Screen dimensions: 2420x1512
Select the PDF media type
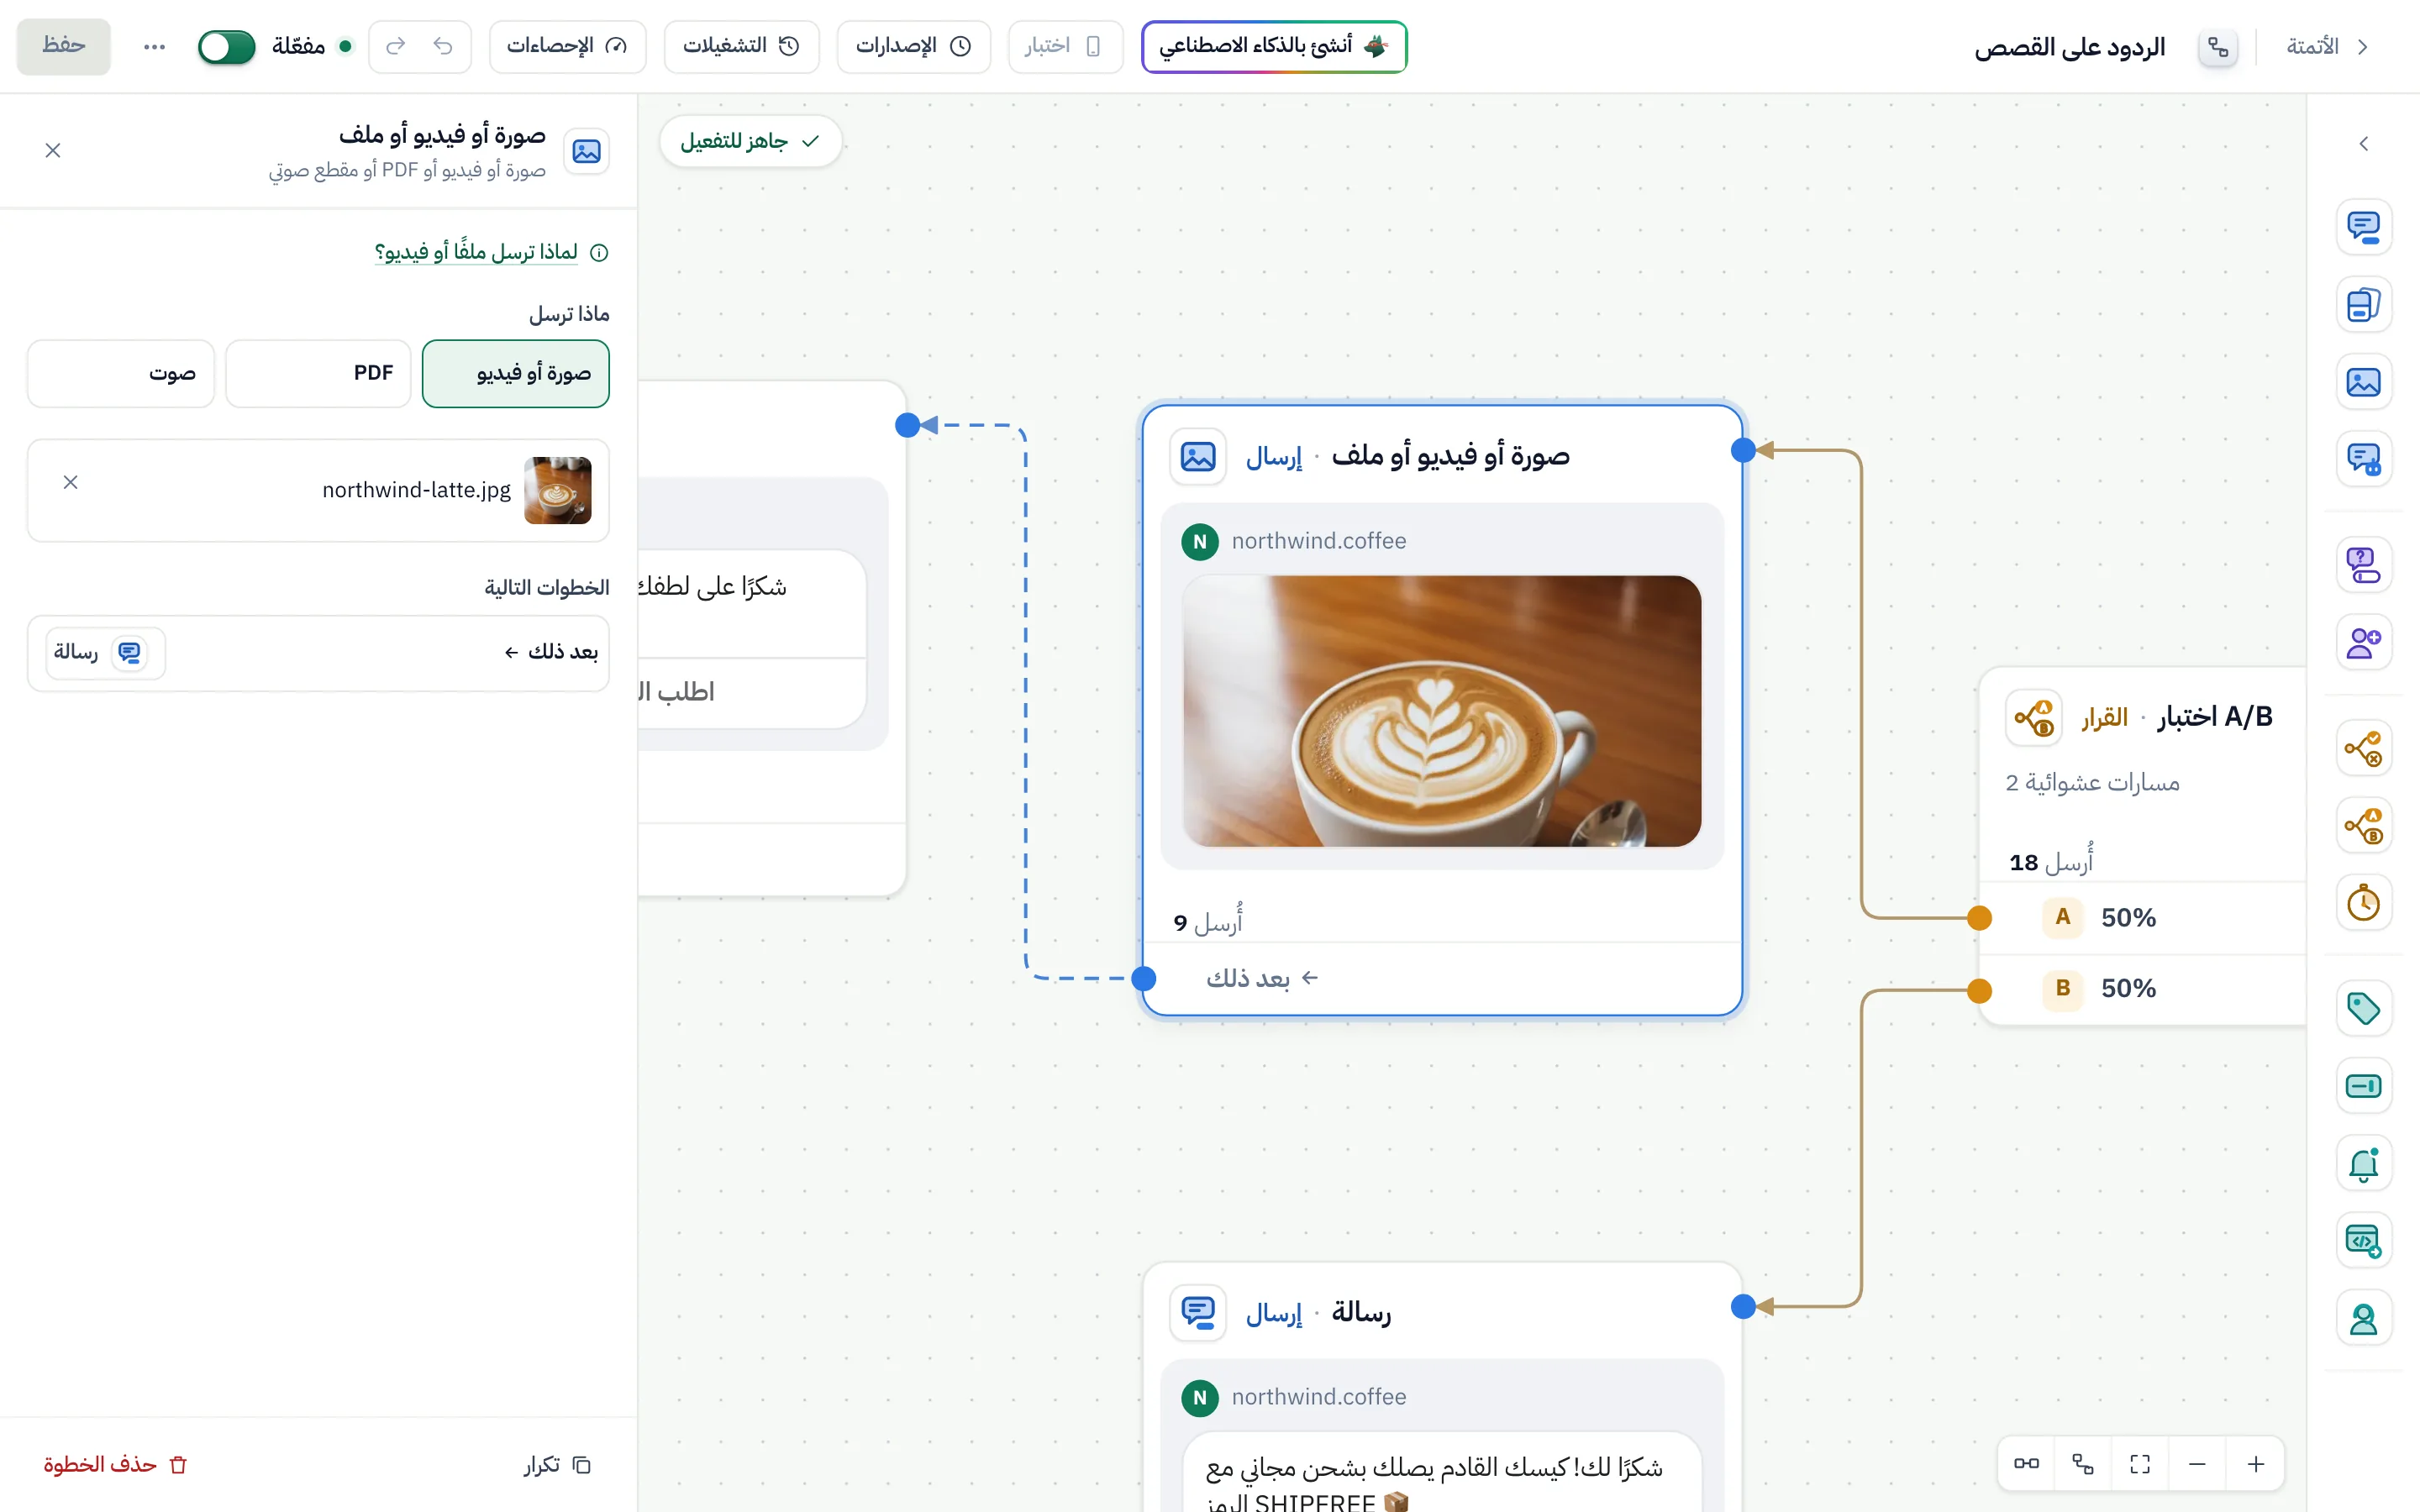[x=318, y=373]
